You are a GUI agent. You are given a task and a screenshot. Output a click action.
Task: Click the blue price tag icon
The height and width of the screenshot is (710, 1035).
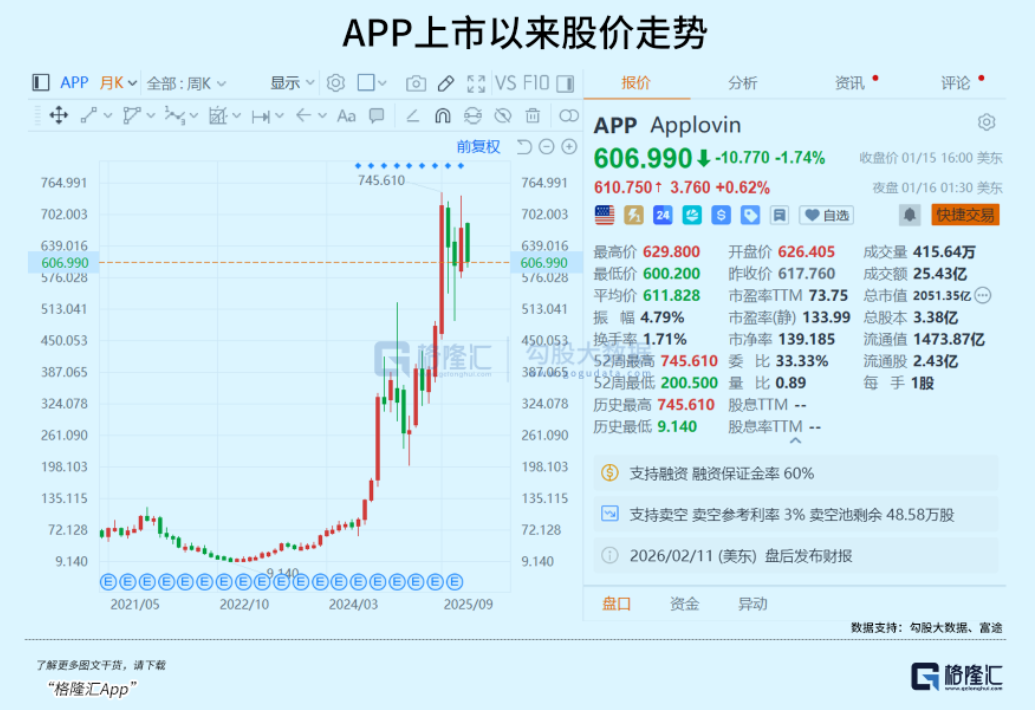[x=750, y=214]
